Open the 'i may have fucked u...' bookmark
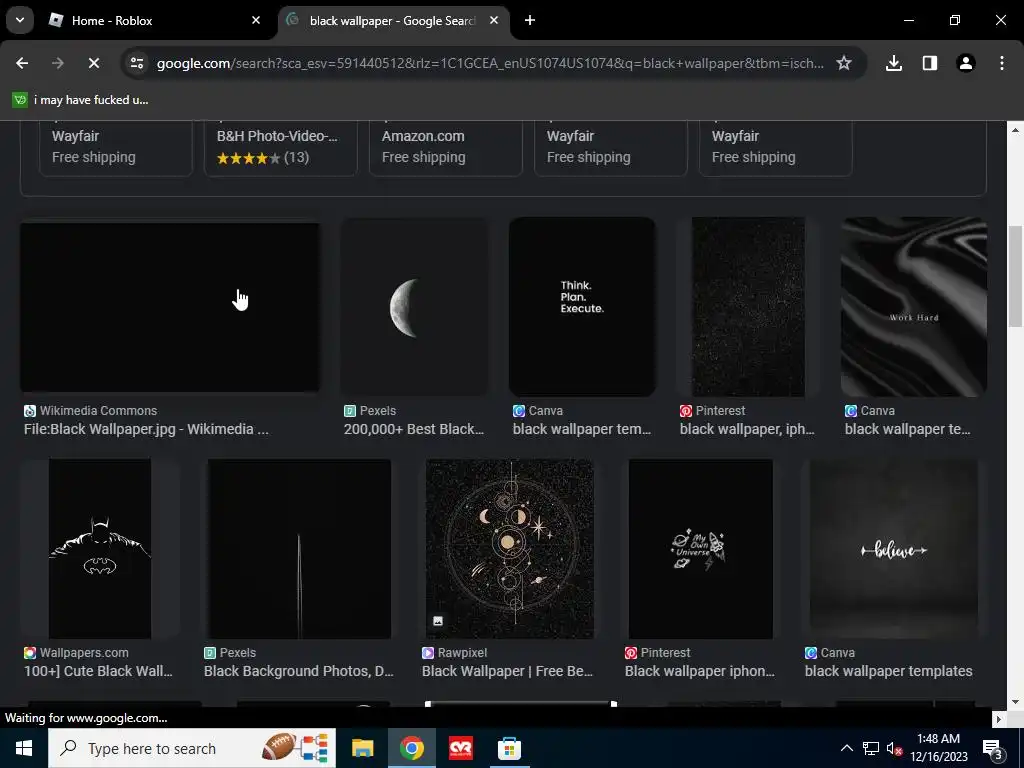Screen dimensions: 1024x768 tap(81, 100)
